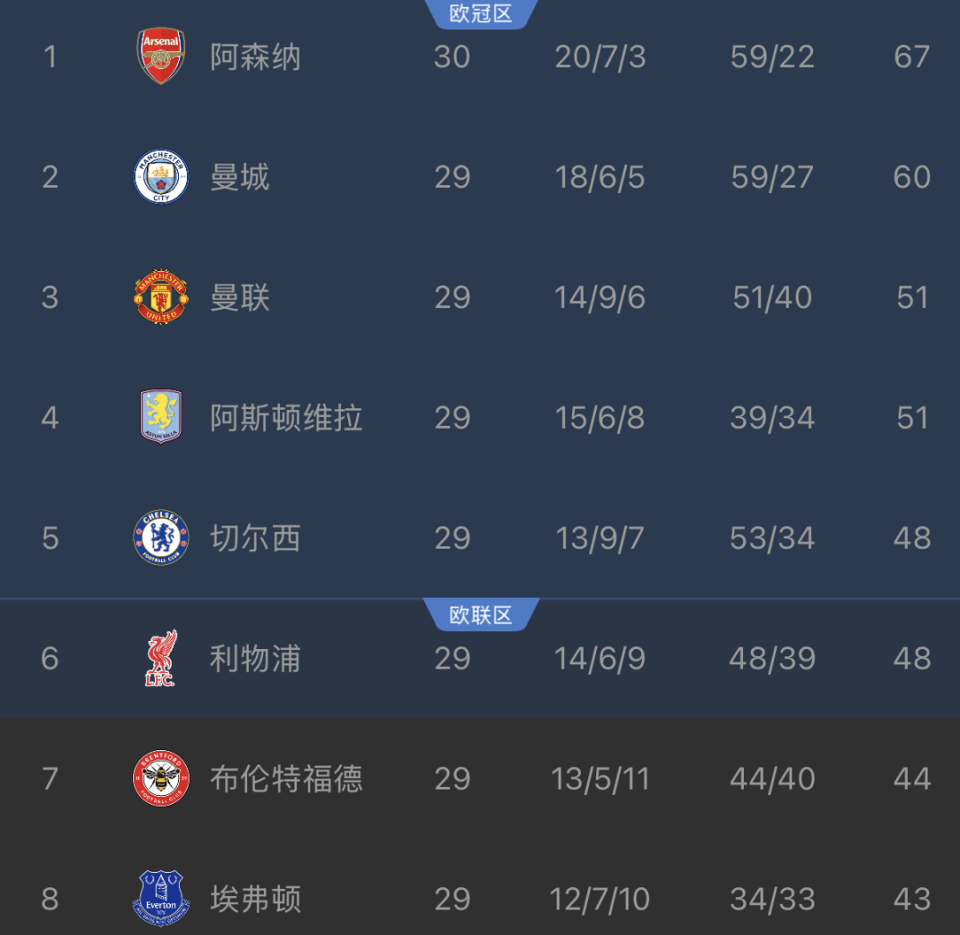
Task: Select 利物浦 team name
Action: click(x=255, y=658)
